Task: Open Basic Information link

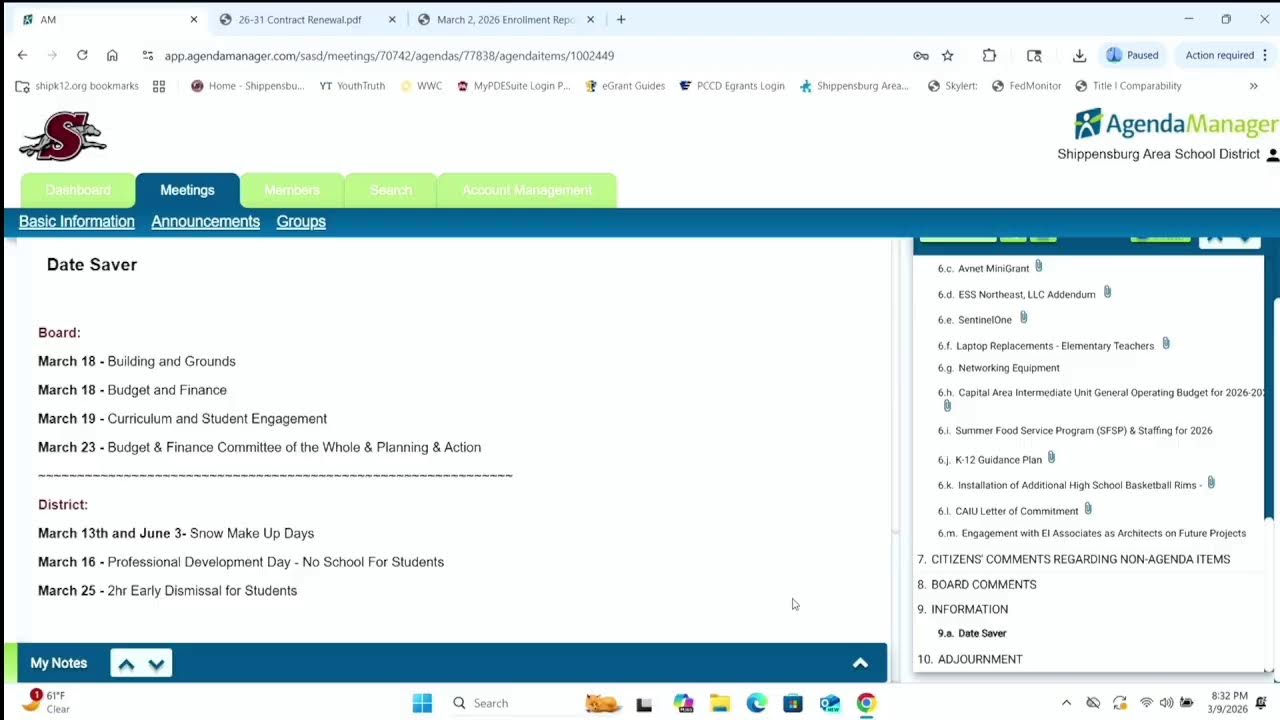Action: (x=76, y=222)
